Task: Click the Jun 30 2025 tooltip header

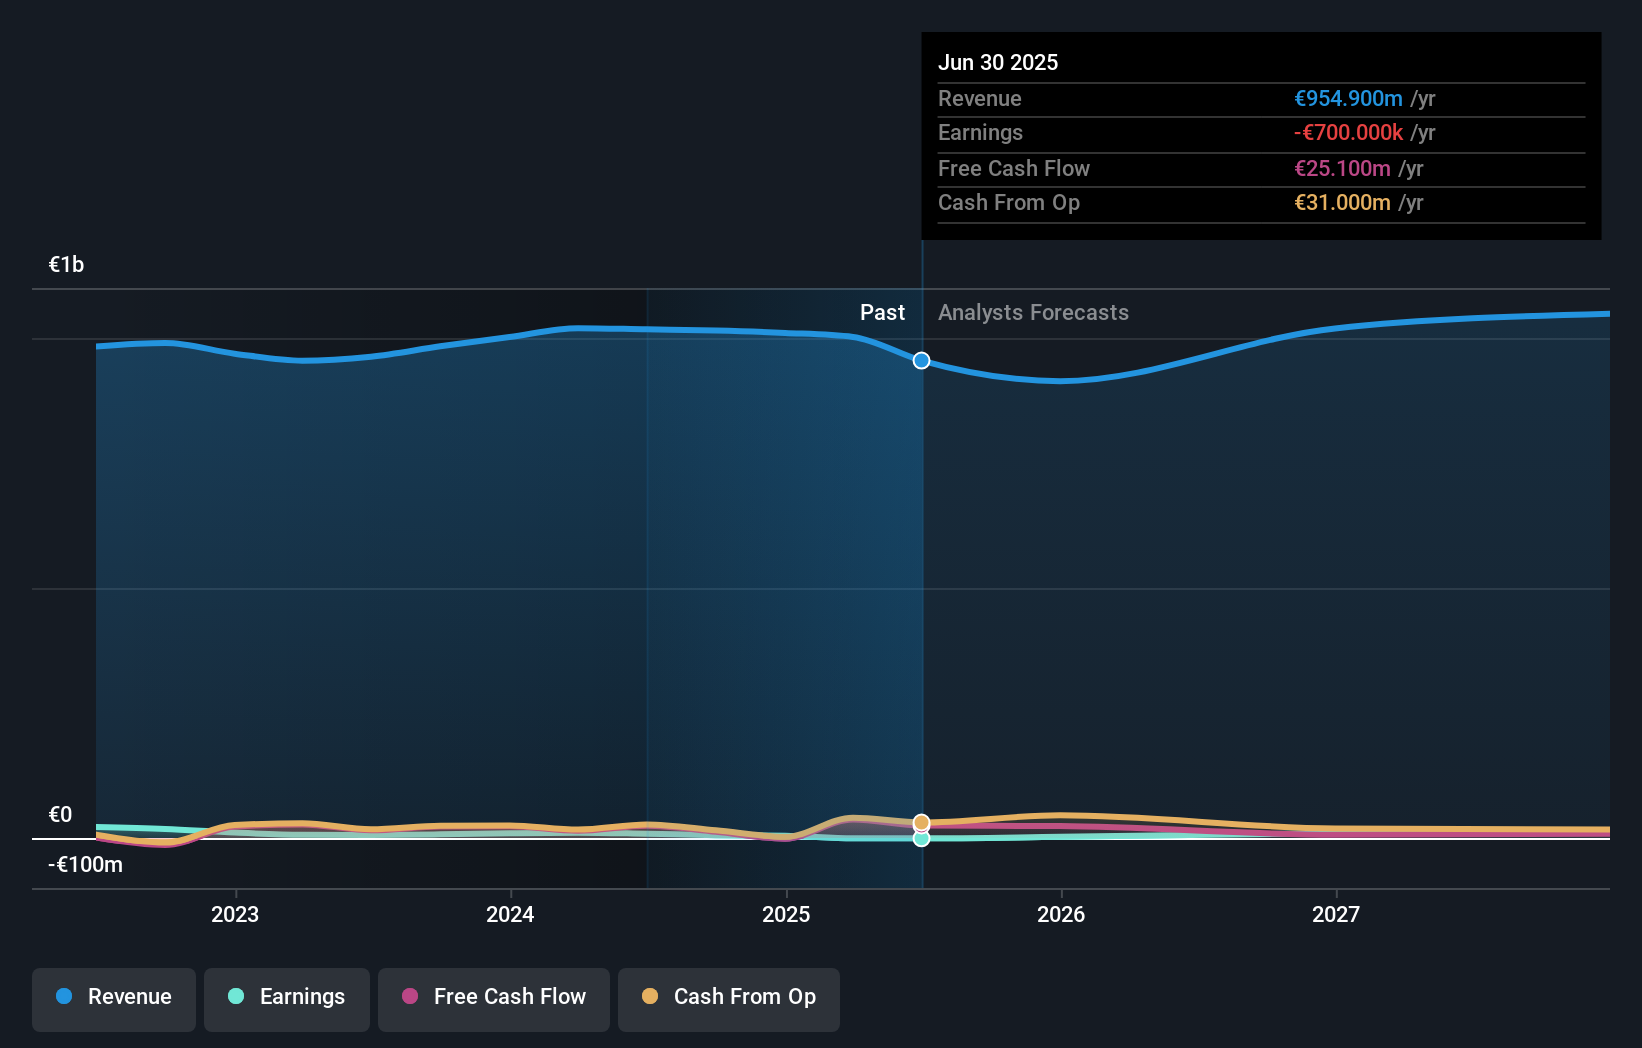Action: click(x=998, y=62)
